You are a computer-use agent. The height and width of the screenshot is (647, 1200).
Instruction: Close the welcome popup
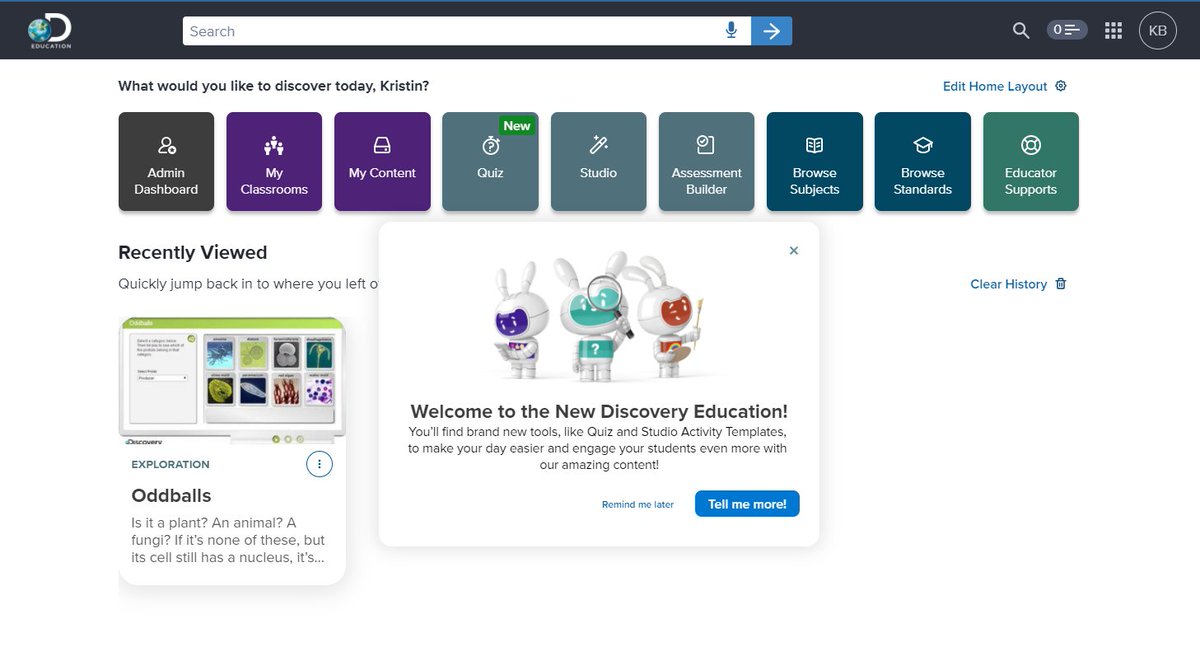[794, 251]
